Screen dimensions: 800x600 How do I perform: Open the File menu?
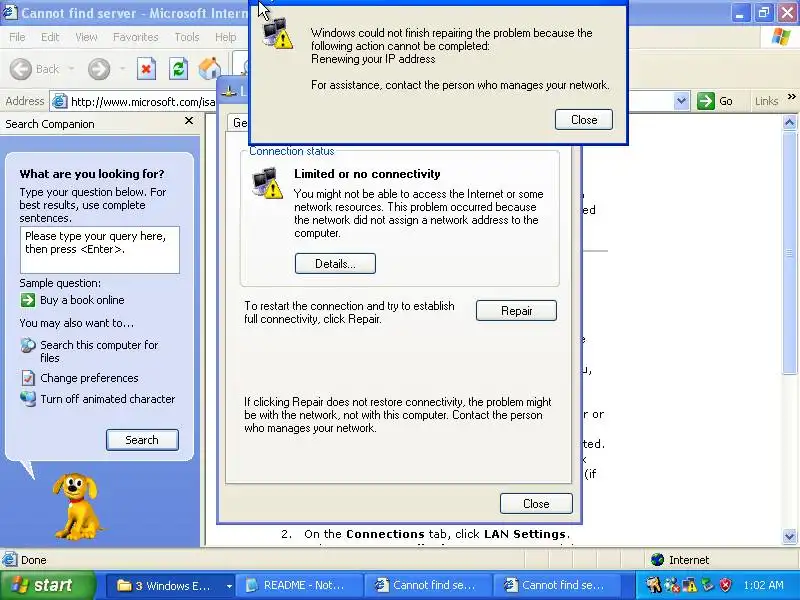[x=17, y=37]
